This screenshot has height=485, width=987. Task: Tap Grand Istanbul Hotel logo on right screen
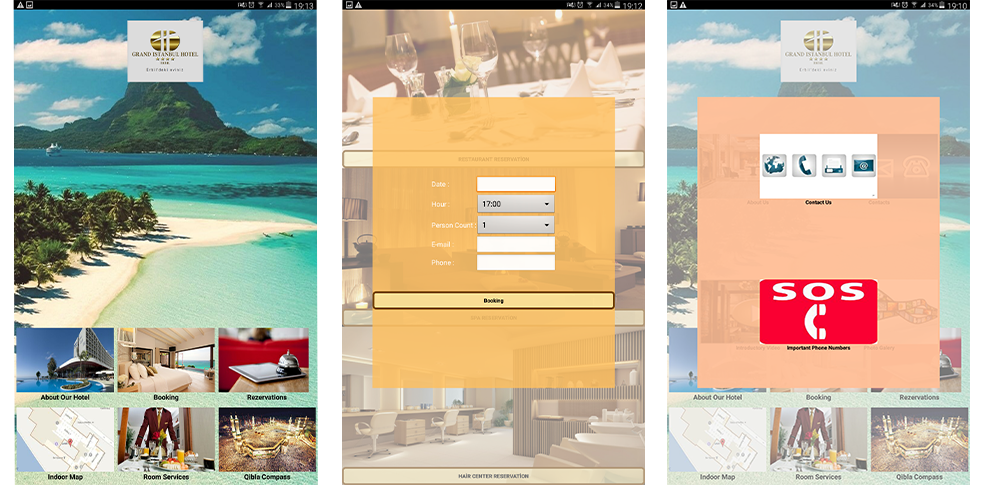pos(818,51)
